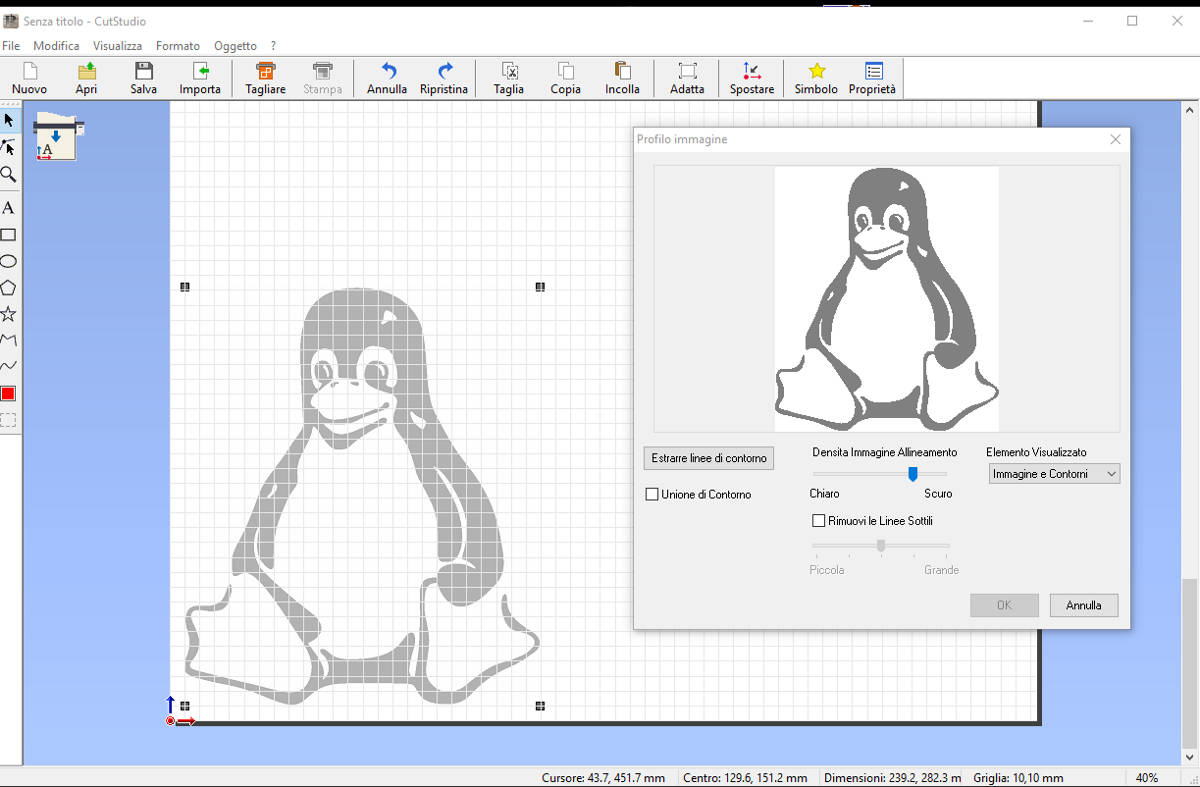The image size is (1200, 787).
Task: Open the File menu
Action: (x=11, y=46)
